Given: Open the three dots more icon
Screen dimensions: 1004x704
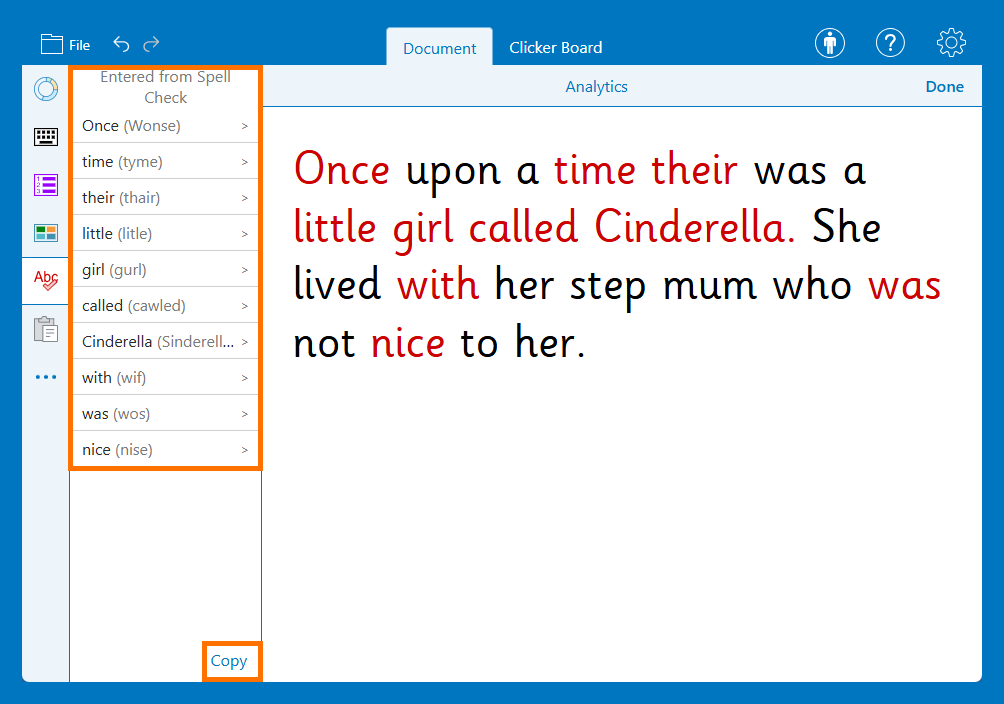Looking at the screenshot, I should tap(46, 377).
